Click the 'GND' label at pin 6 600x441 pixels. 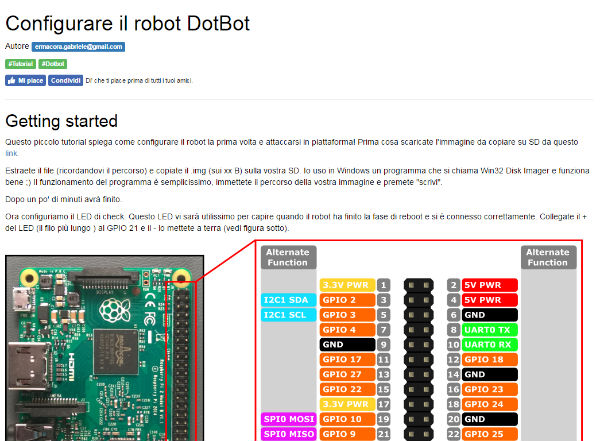[x=490, y=315]
